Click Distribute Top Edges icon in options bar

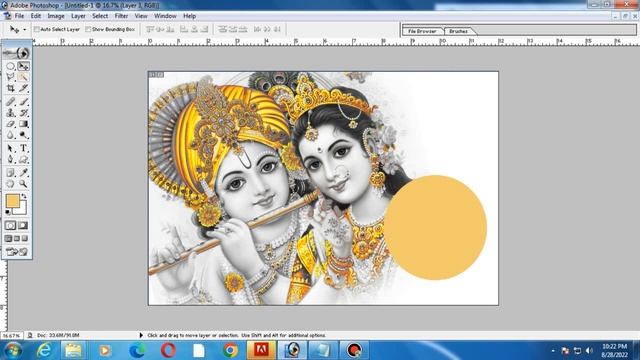pos(222,29)
